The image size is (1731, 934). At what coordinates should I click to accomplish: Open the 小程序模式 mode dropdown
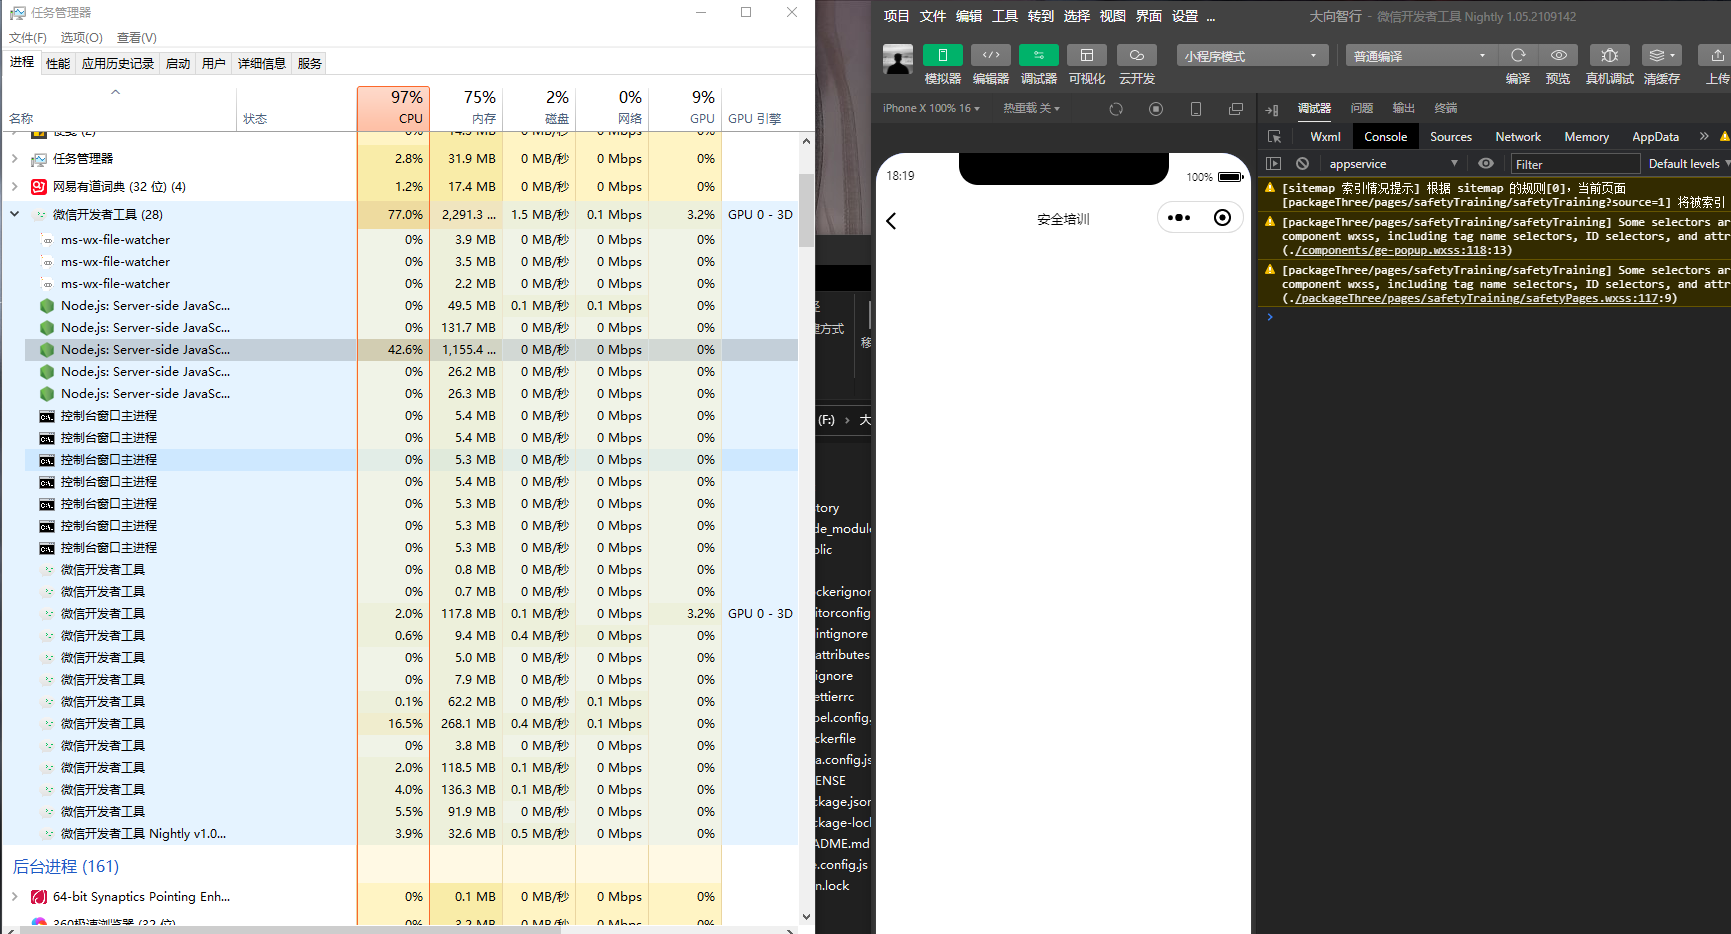1252,56
